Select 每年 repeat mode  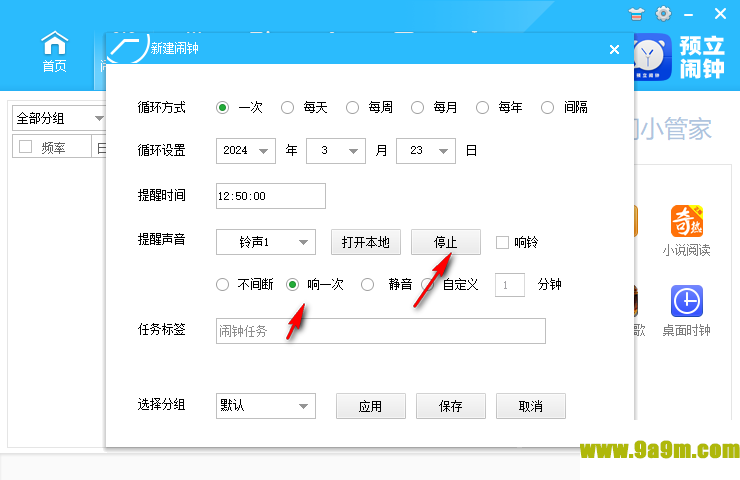pos(482,108)
